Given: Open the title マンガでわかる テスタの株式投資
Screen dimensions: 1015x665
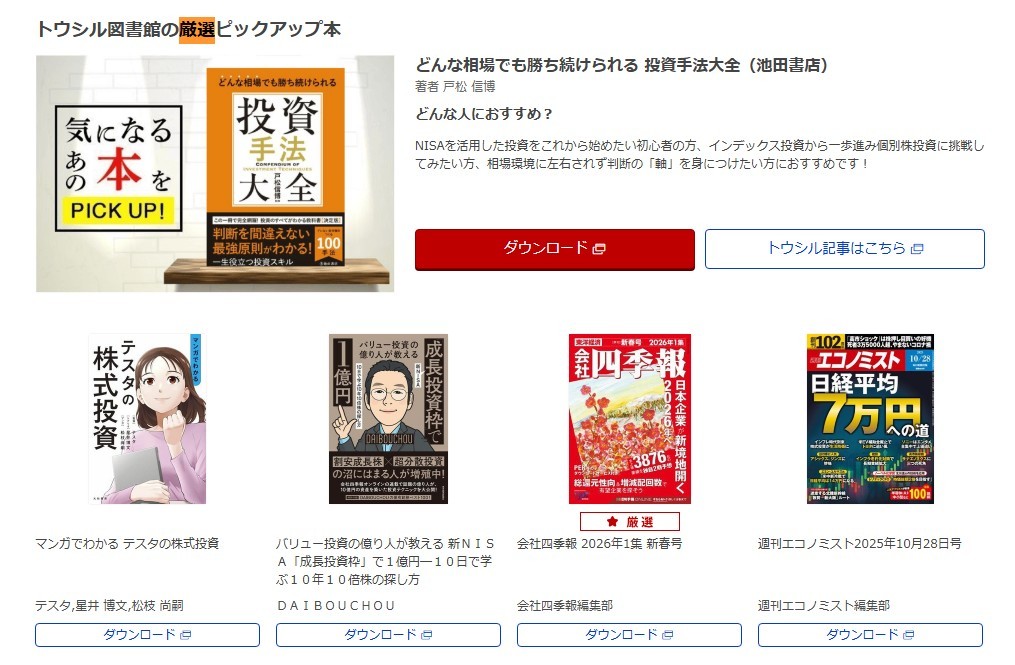Looking at the screenshot, I should click(x=127, y=543).
